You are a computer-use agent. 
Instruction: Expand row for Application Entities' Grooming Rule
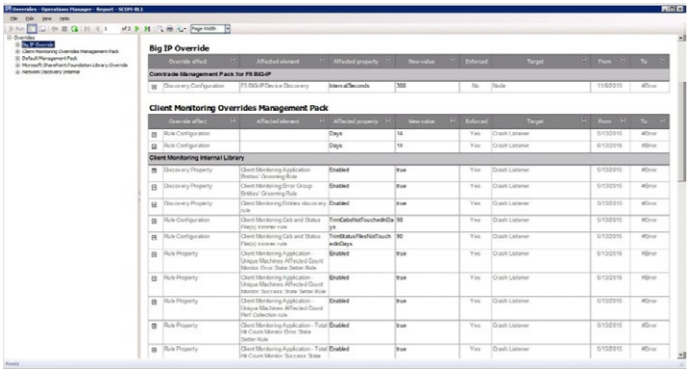click(154, 171)
